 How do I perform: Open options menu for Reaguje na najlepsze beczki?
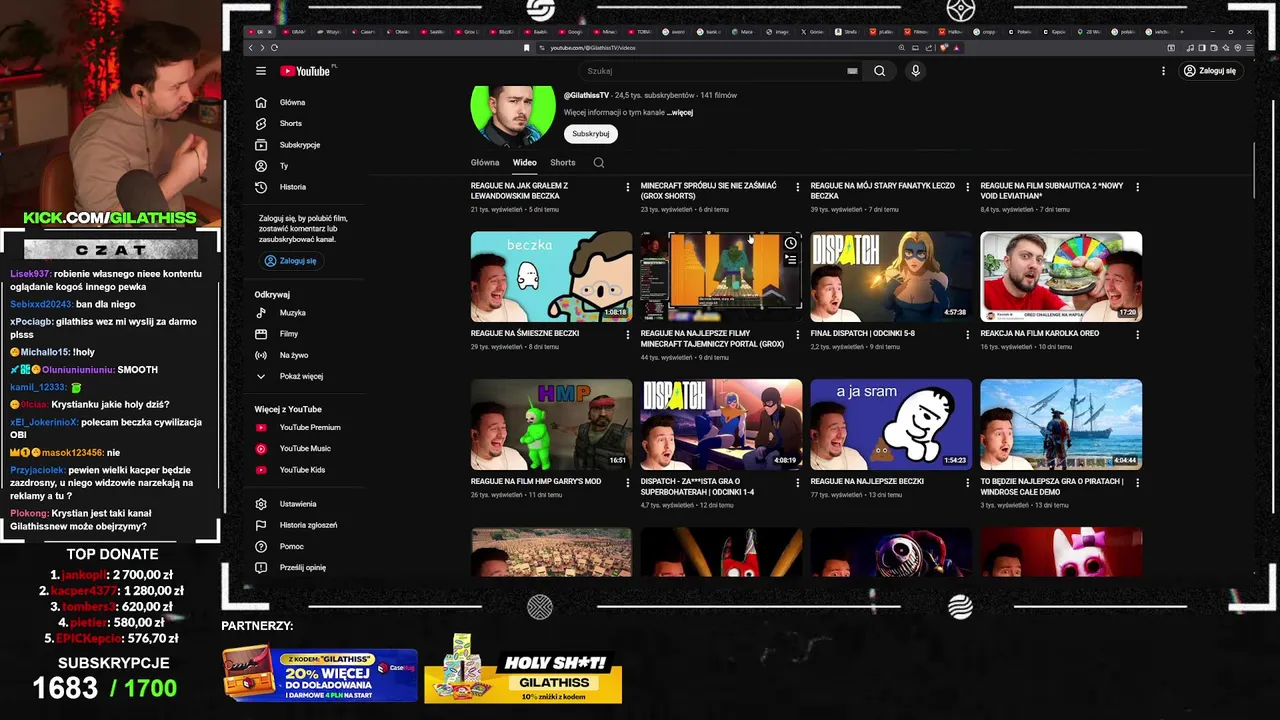pos(967,483)
